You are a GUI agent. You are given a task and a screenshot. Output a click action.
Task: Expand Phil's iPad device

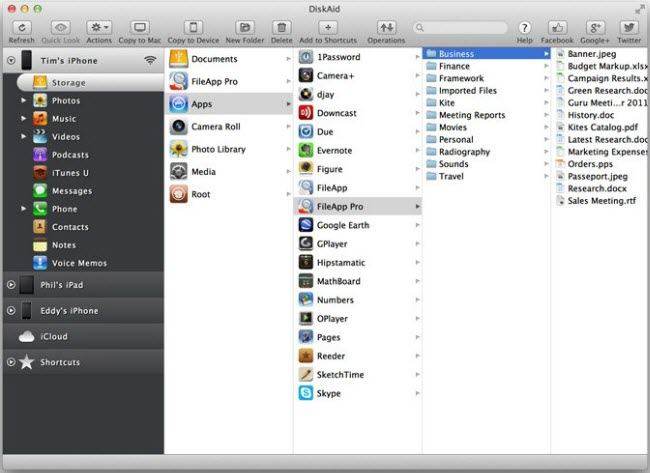pos(11,285)
